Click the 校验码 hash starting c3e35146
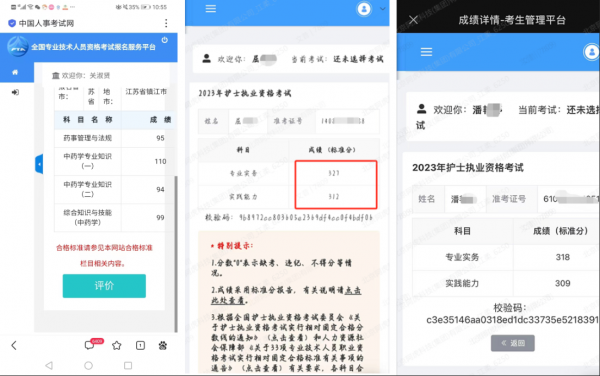 pos(513,320)
